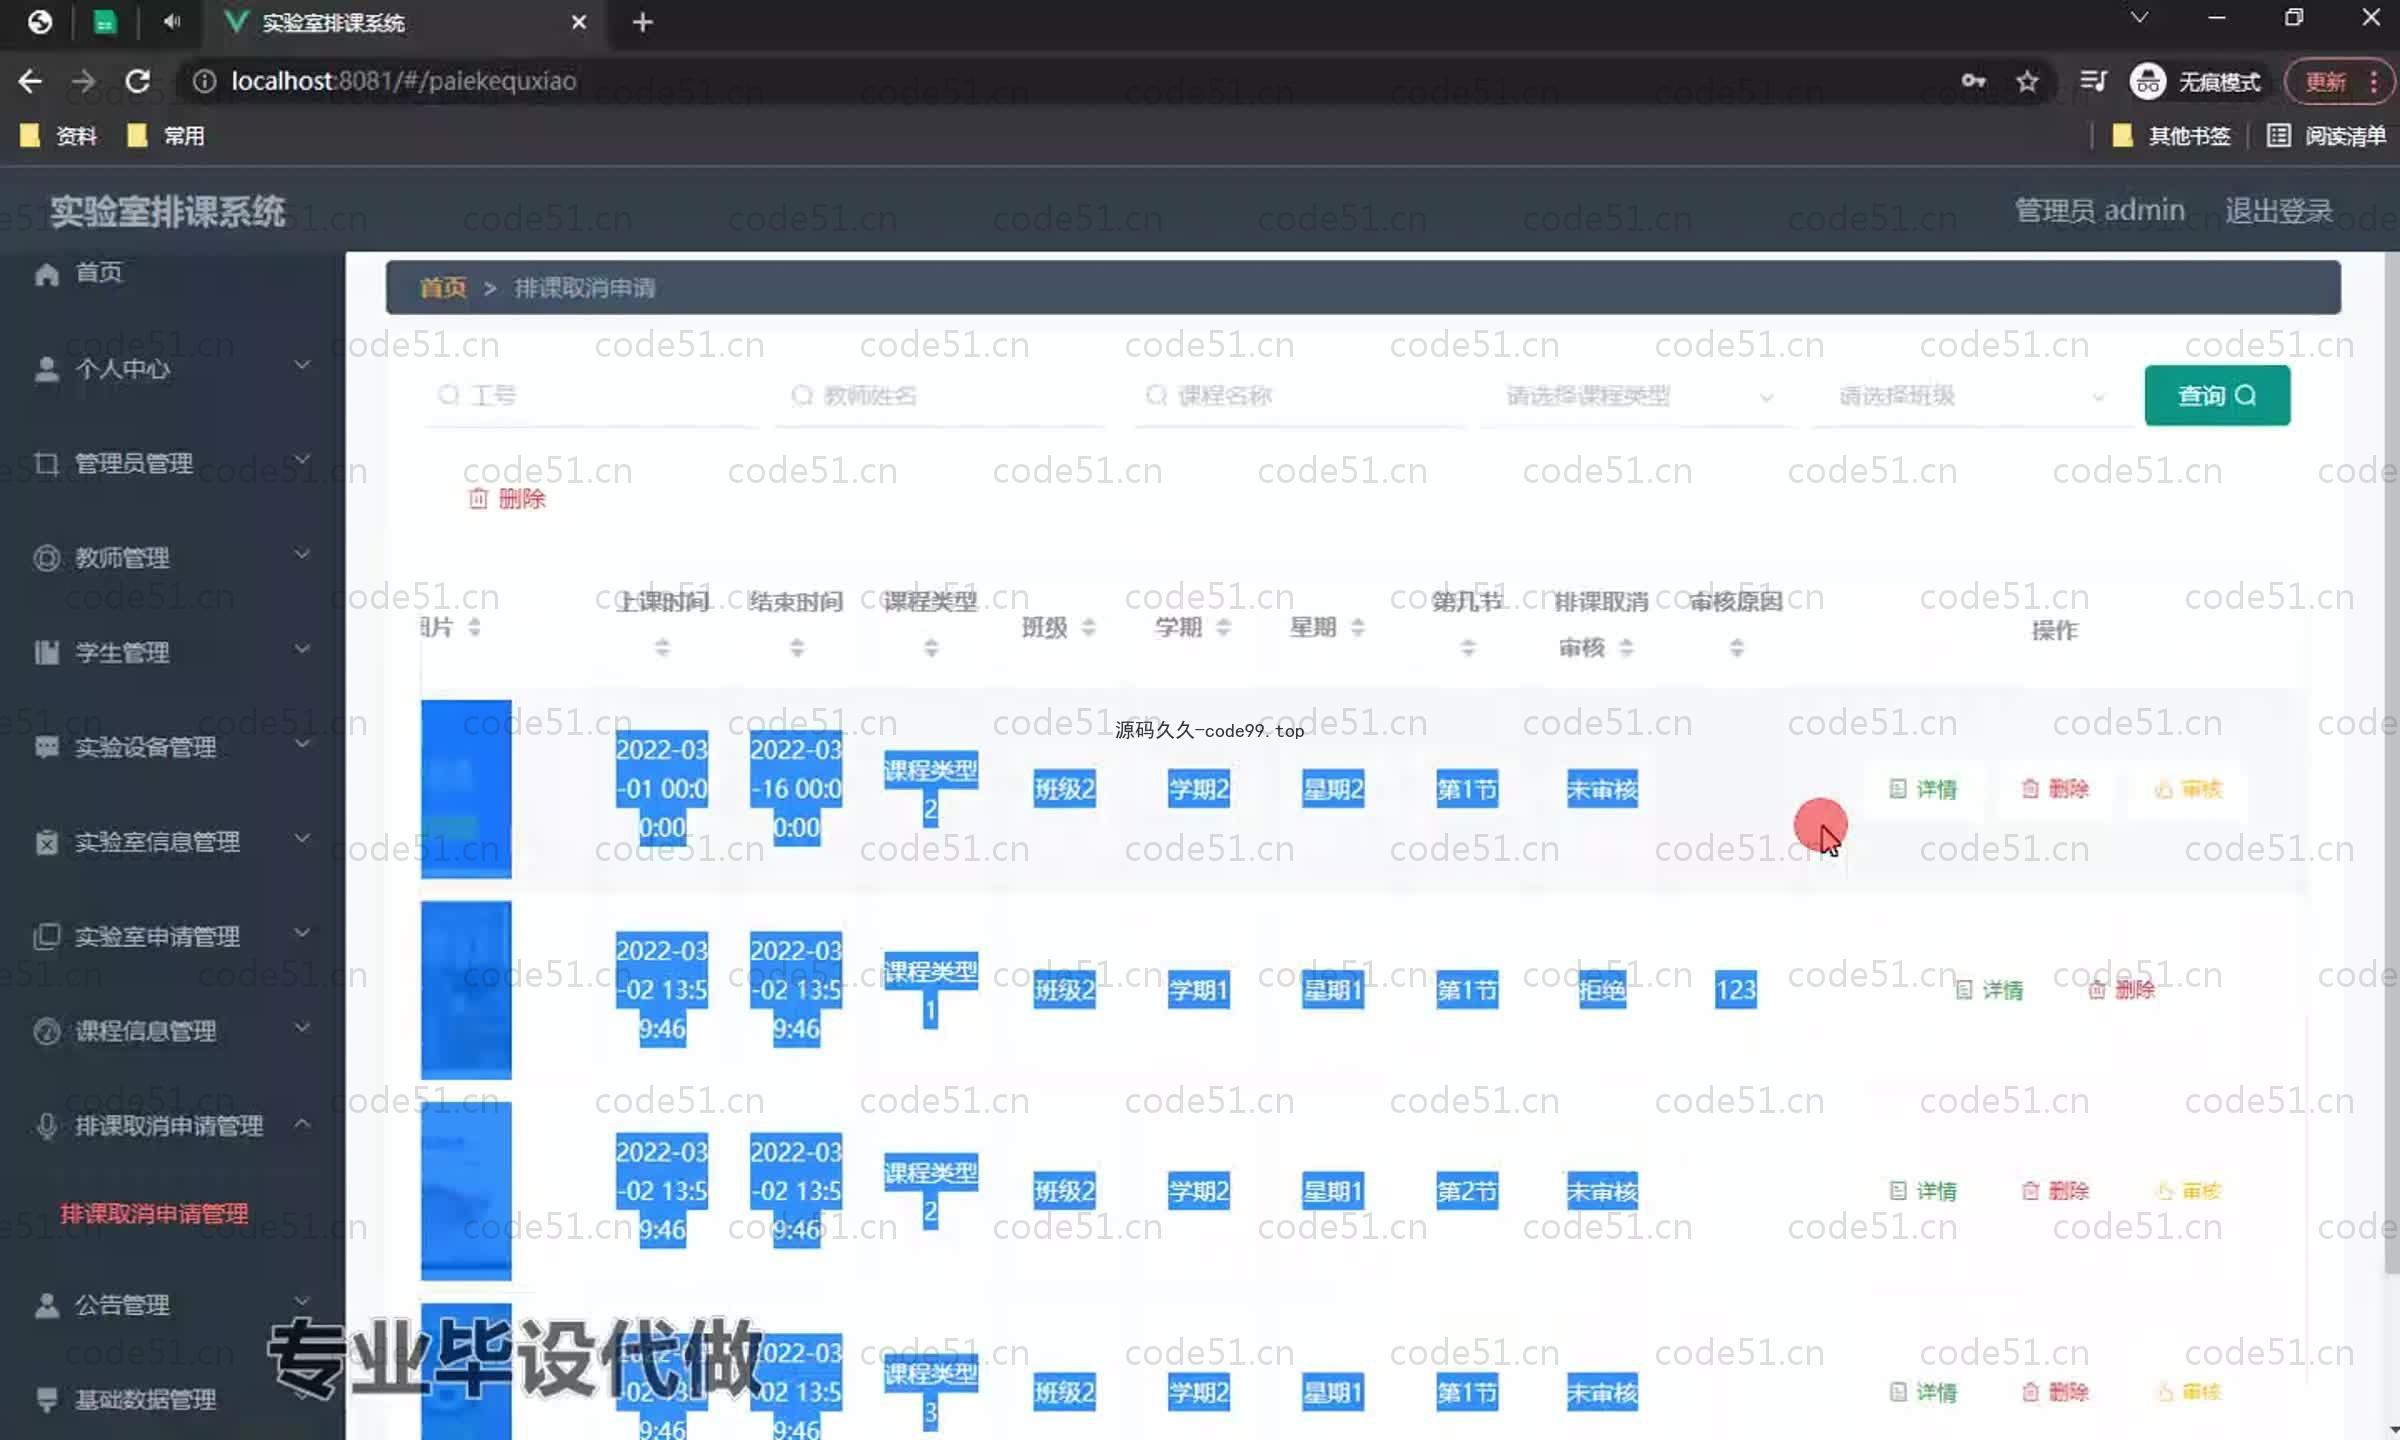
Task: Open a new browser tab
Action: [643, 22]
